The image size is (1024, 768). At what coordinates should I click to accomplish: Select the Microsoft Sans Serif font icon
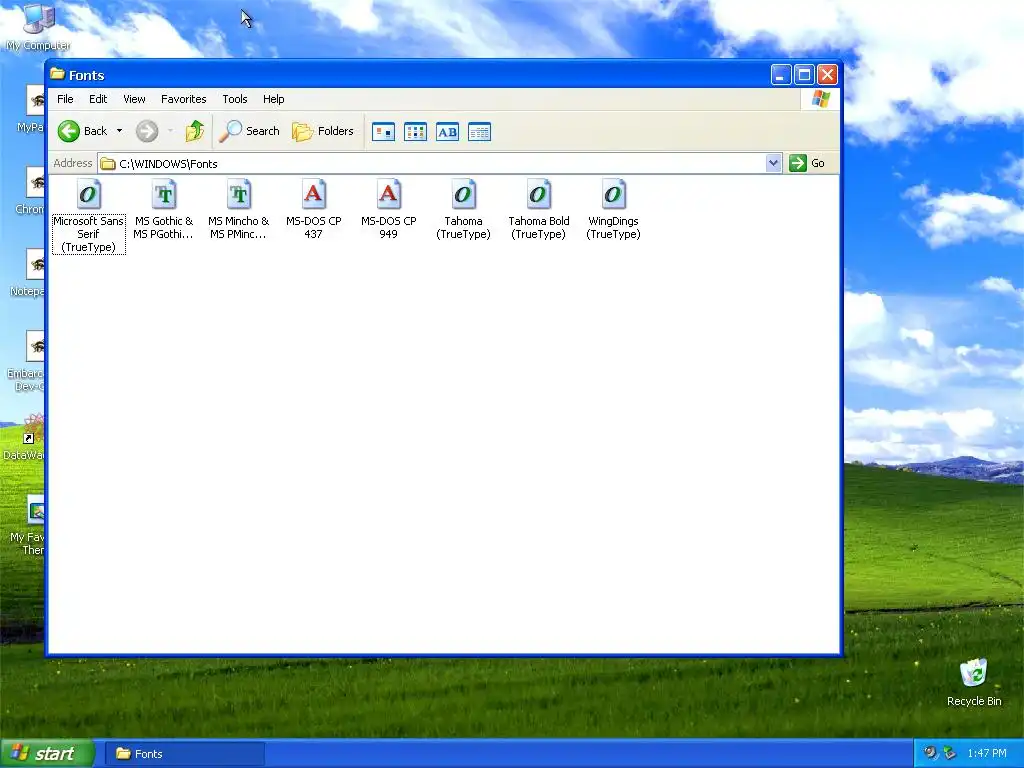[89, 194]
